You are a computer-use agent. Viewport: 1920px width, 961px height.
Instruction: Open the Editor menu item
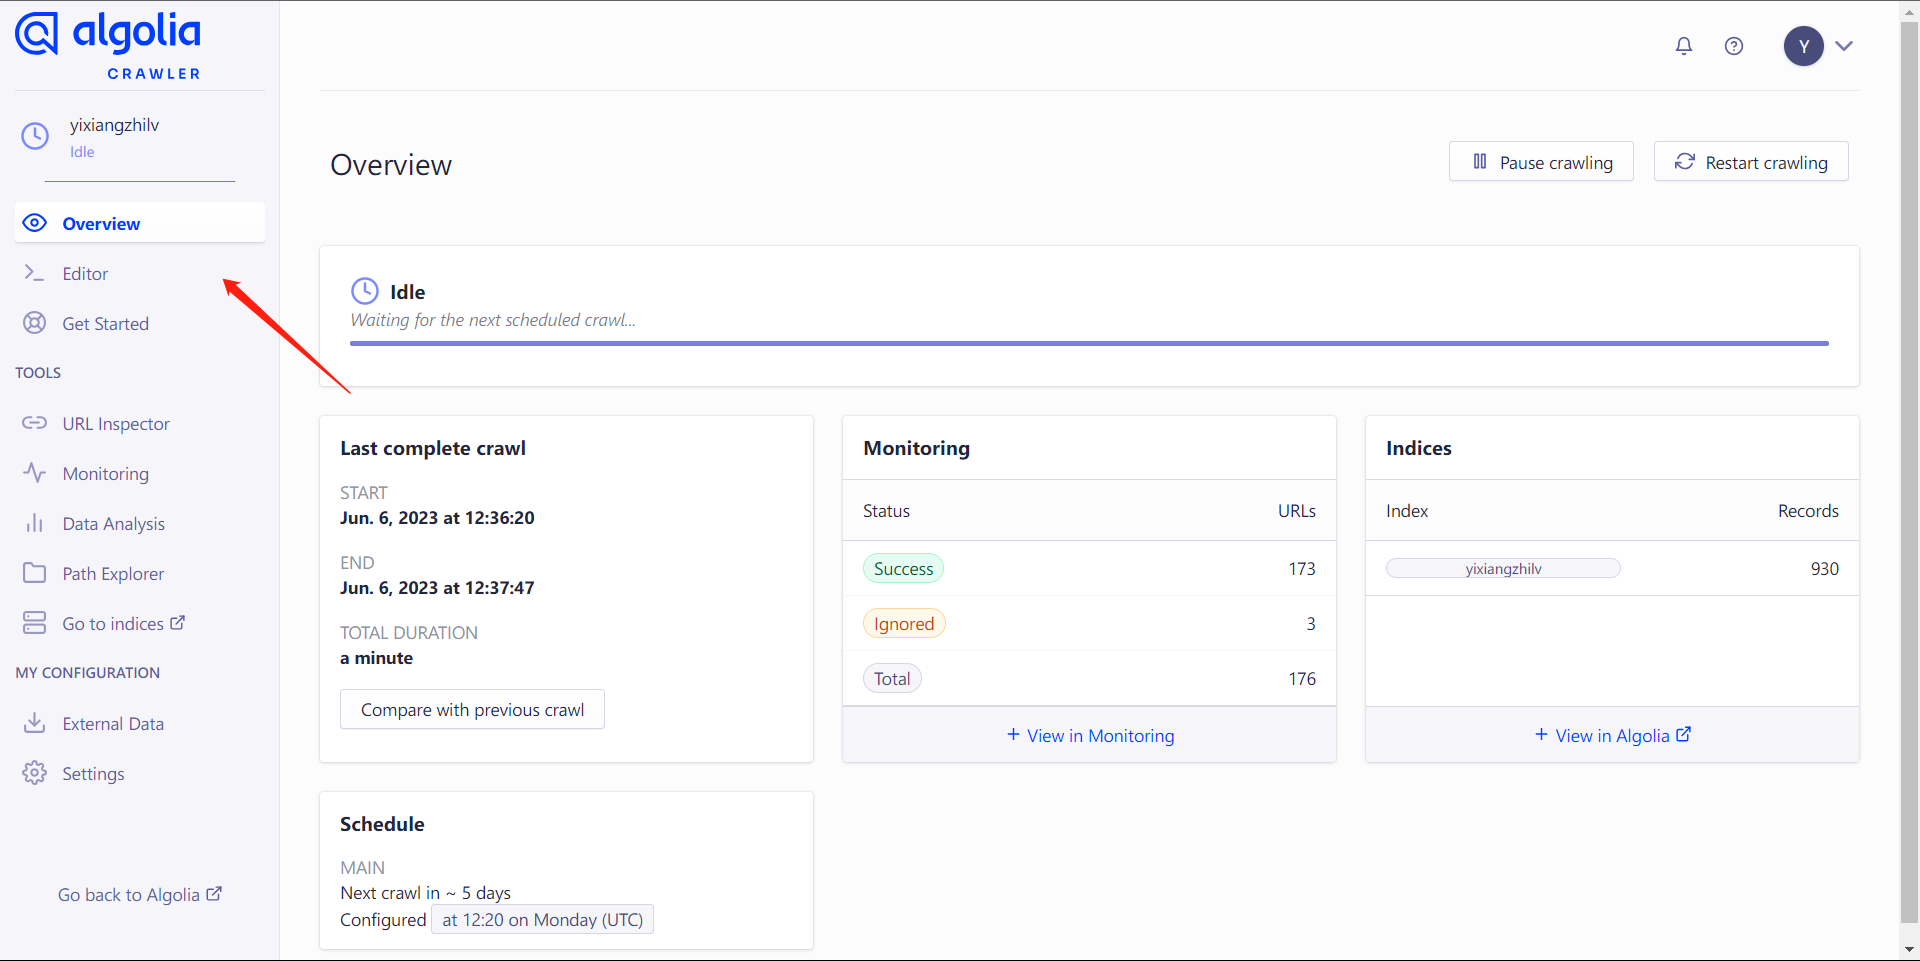tap(85, 274)
